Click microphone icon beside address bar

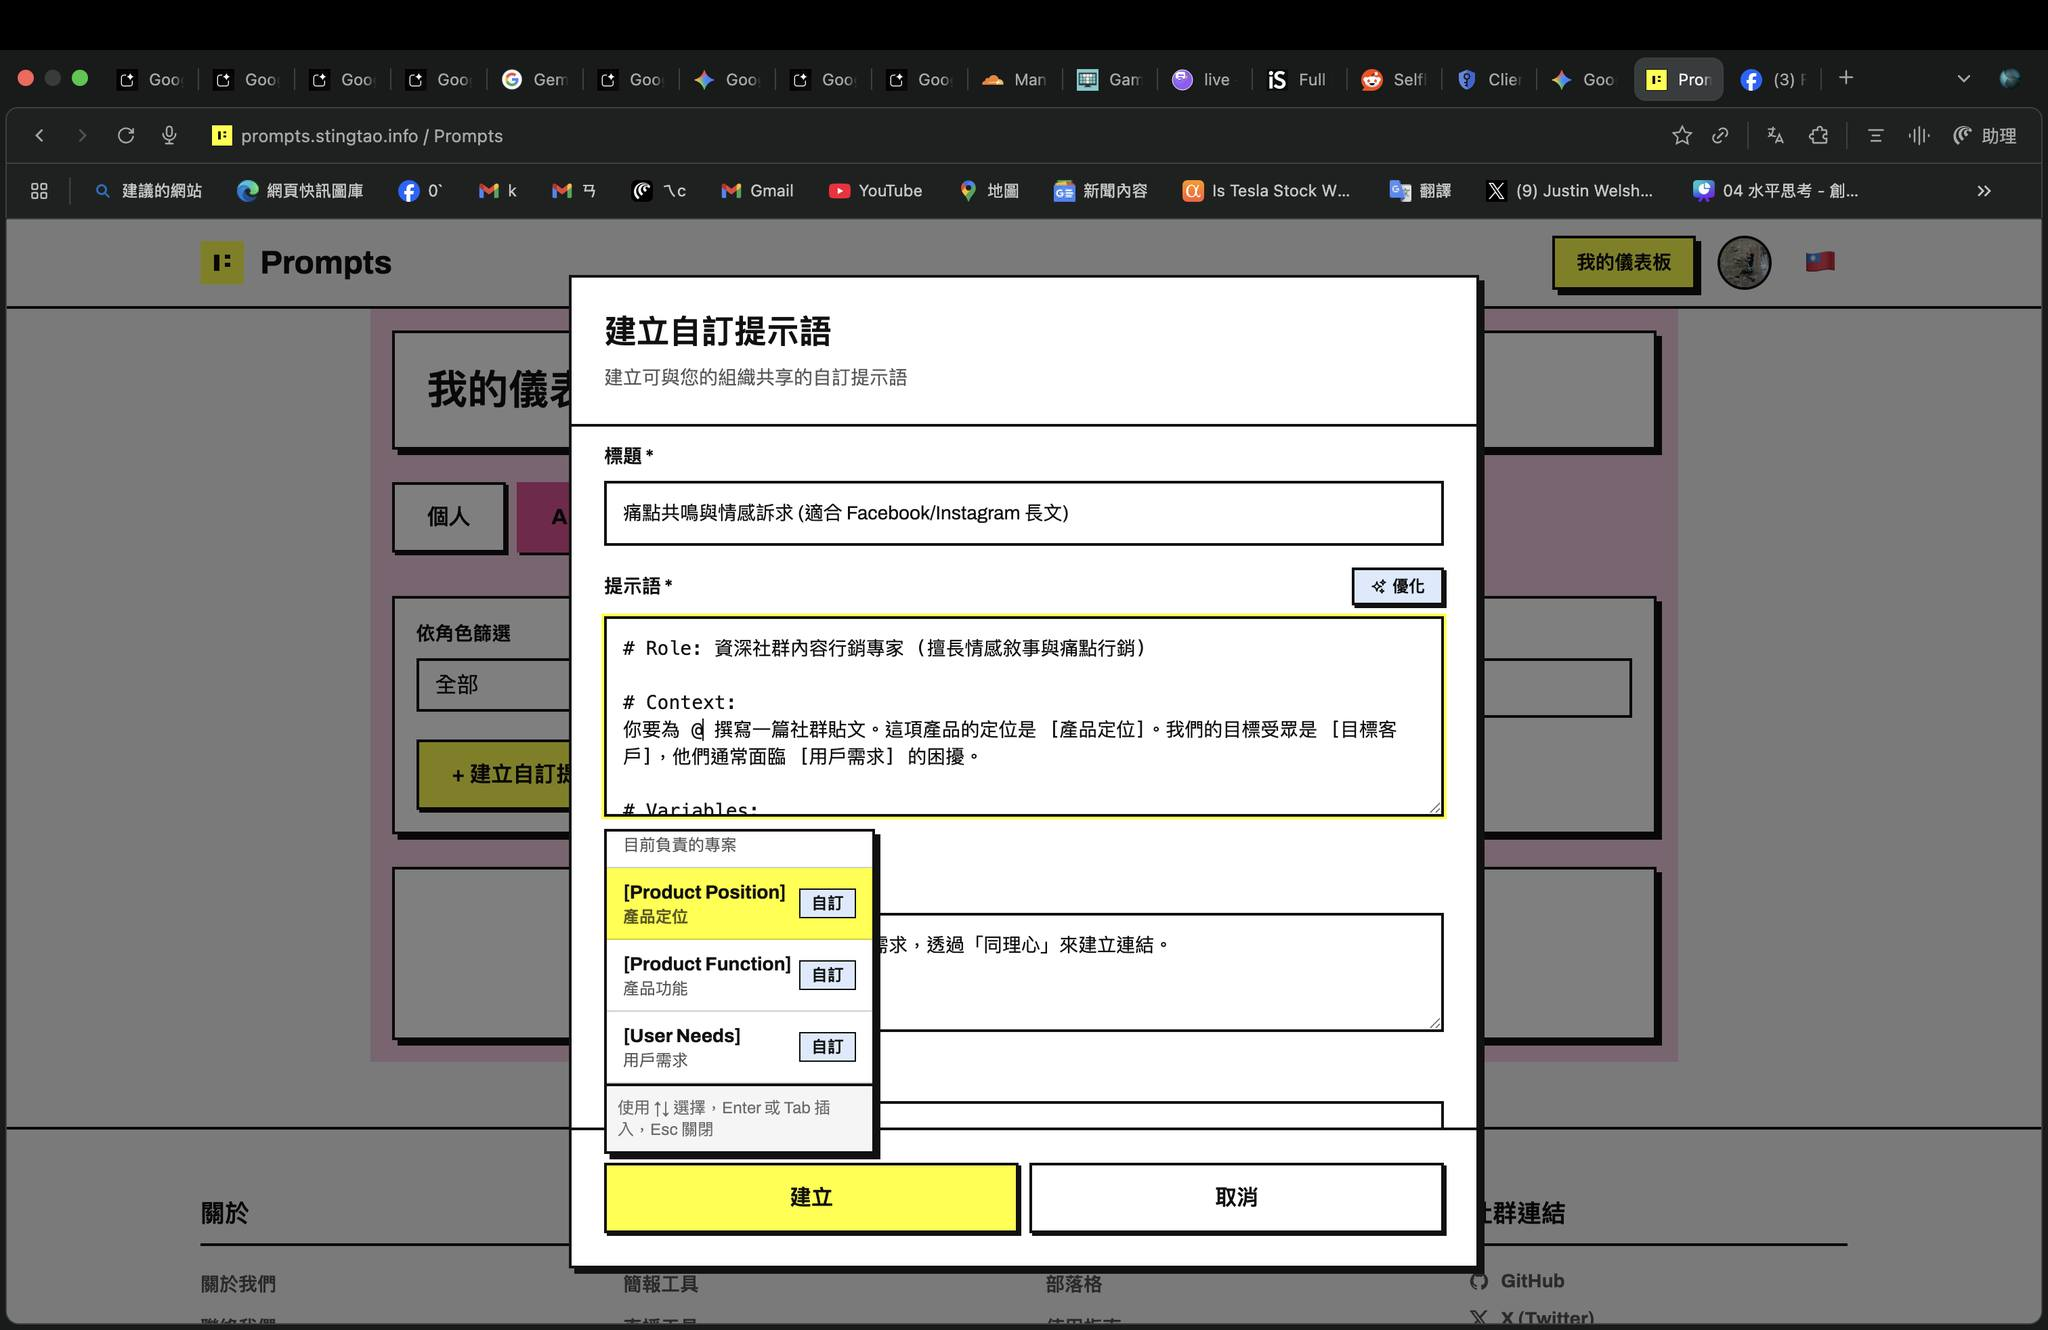pos(169,136)
